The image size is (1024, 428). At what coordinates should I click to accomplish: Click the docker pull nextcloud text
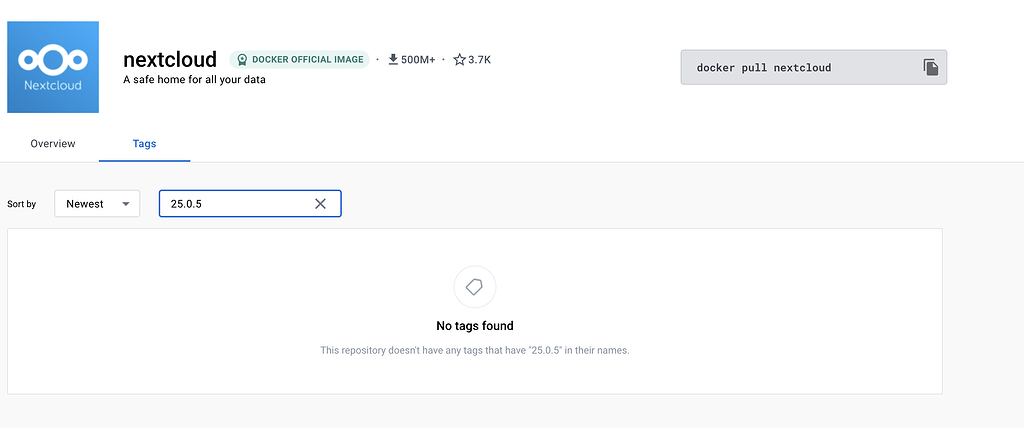pyautogui.click(x=763, y=67)
